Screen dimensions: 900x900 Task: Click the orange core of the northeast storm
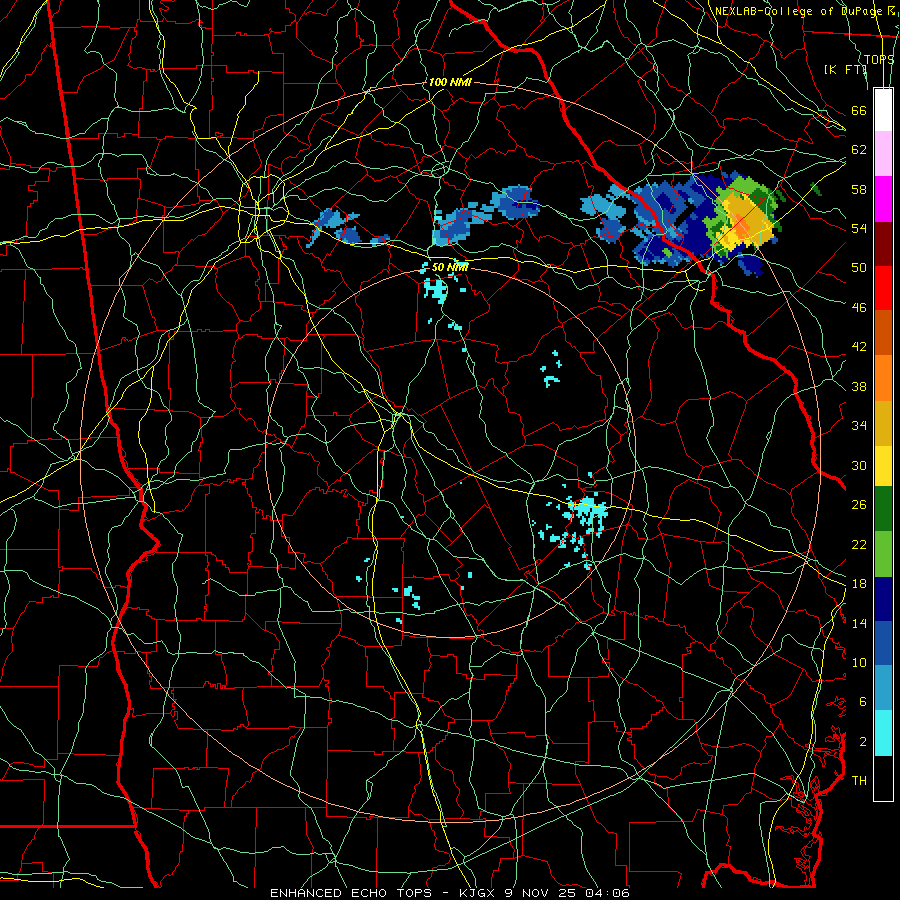[x=743, y=225]
